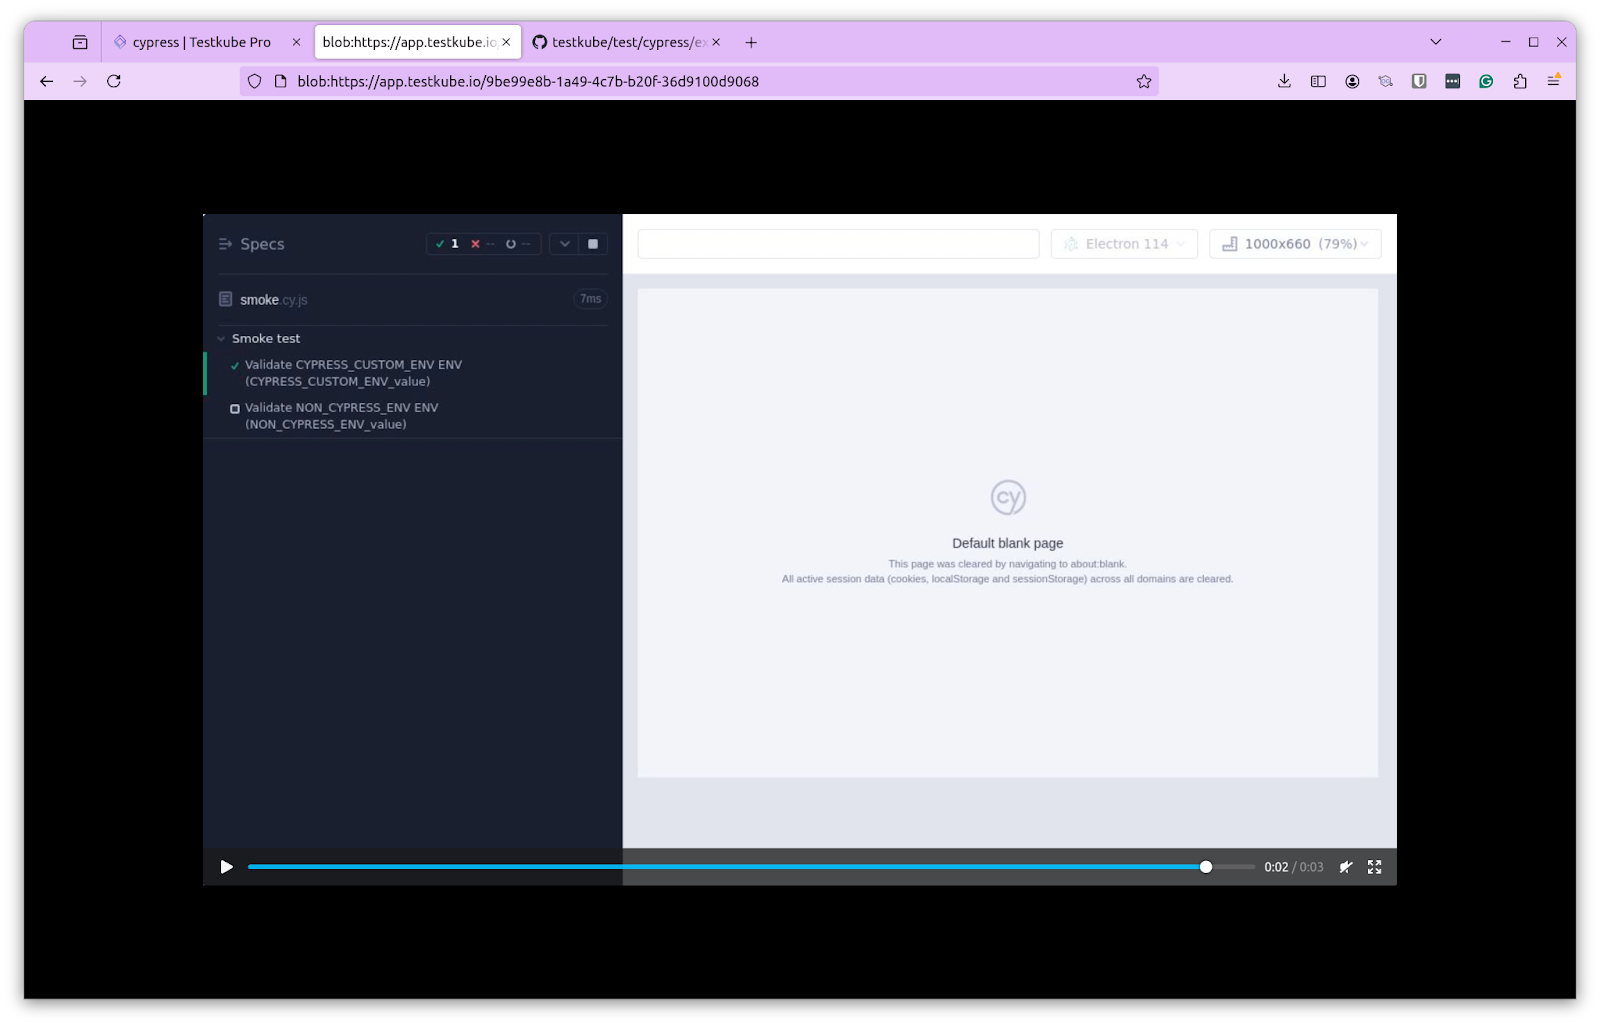
Task: Open a new browser tab
Action: coord(751,42)
